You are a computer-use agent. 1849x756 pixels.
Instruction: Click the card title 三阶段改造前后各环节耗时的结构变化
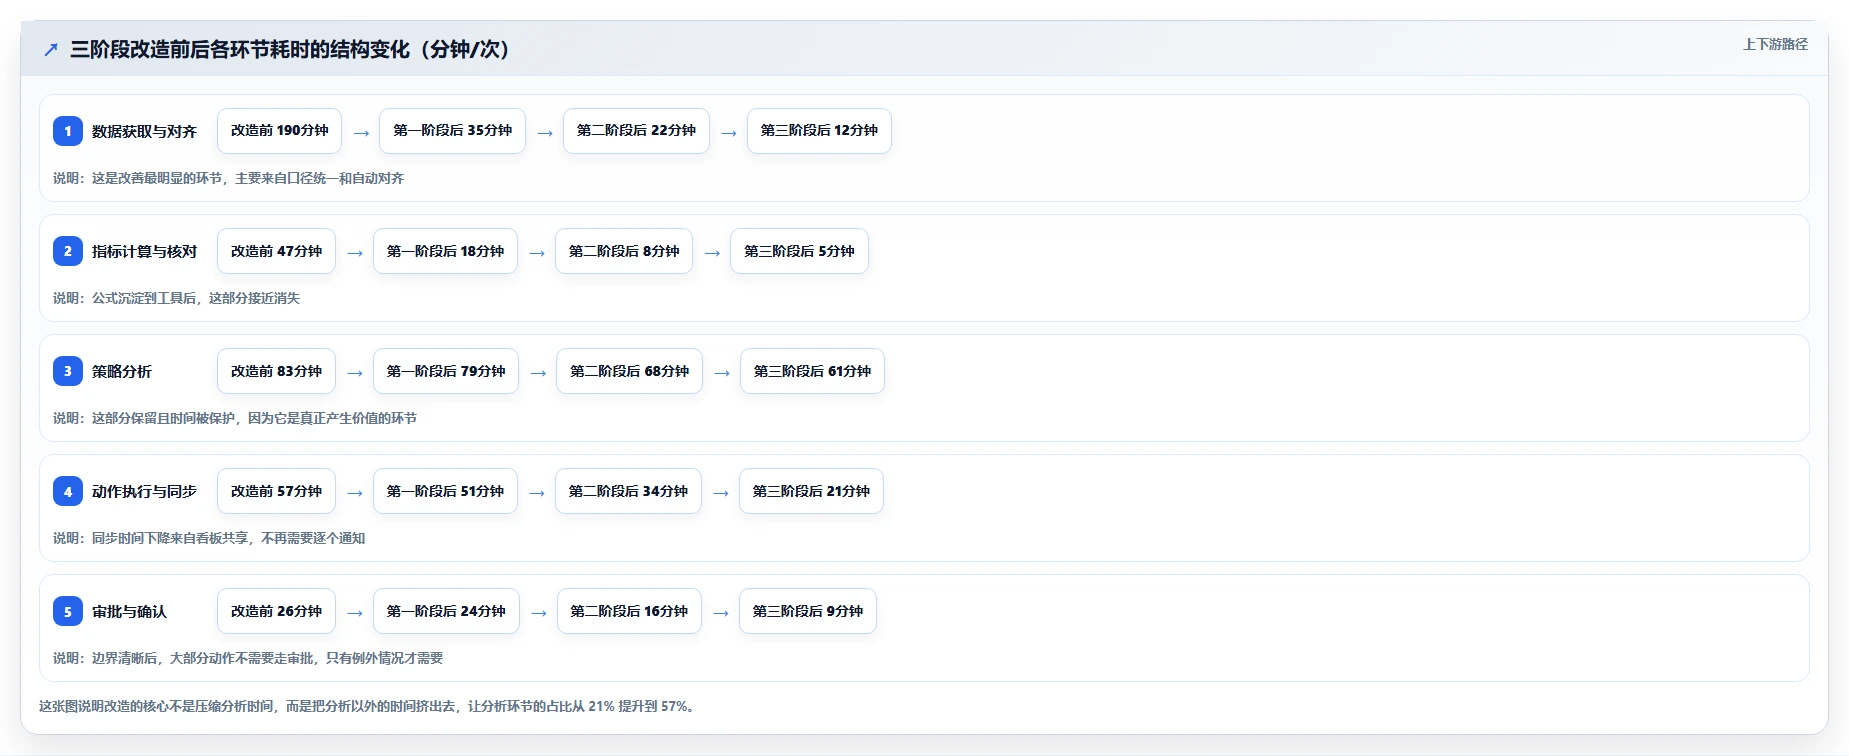(x=290, y=49)
